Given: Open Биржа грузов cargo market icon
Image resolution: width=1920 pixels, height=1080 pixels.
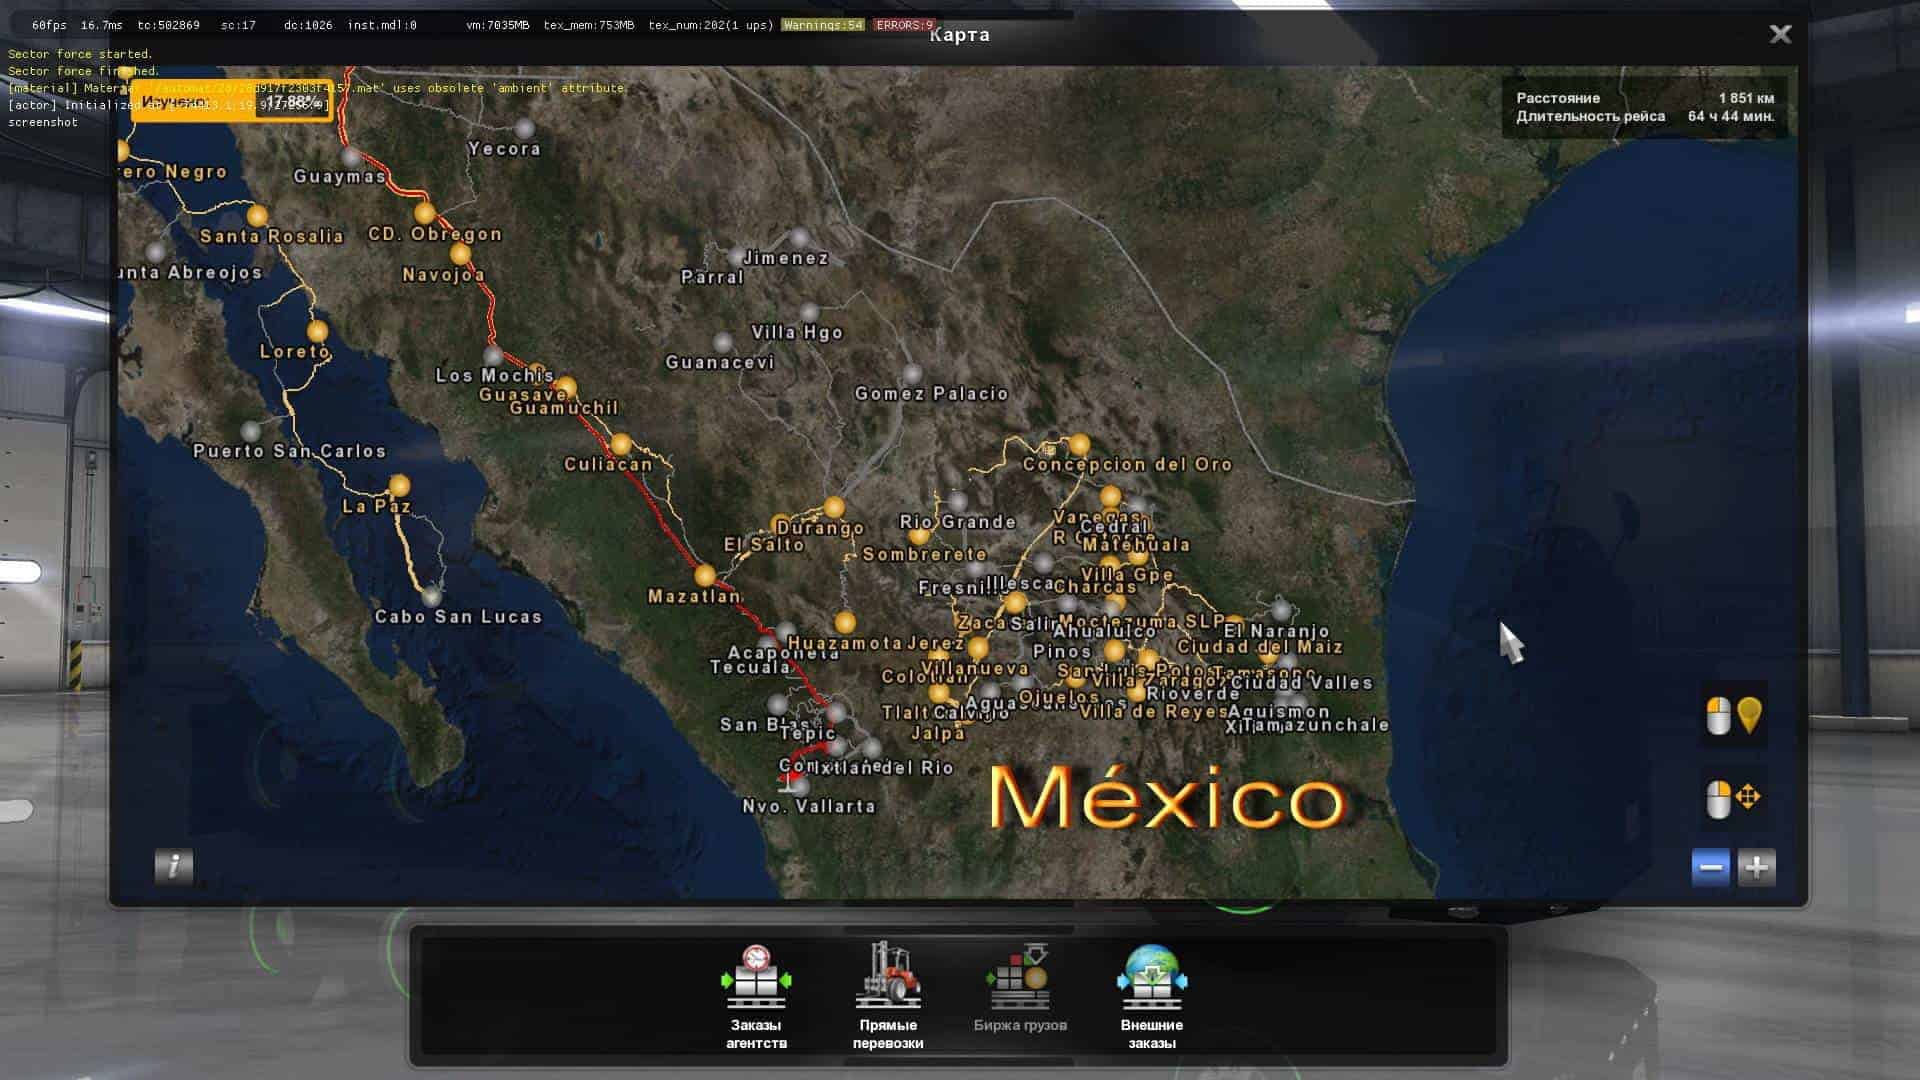Looking at the screenshot, I should [1019, 978].
